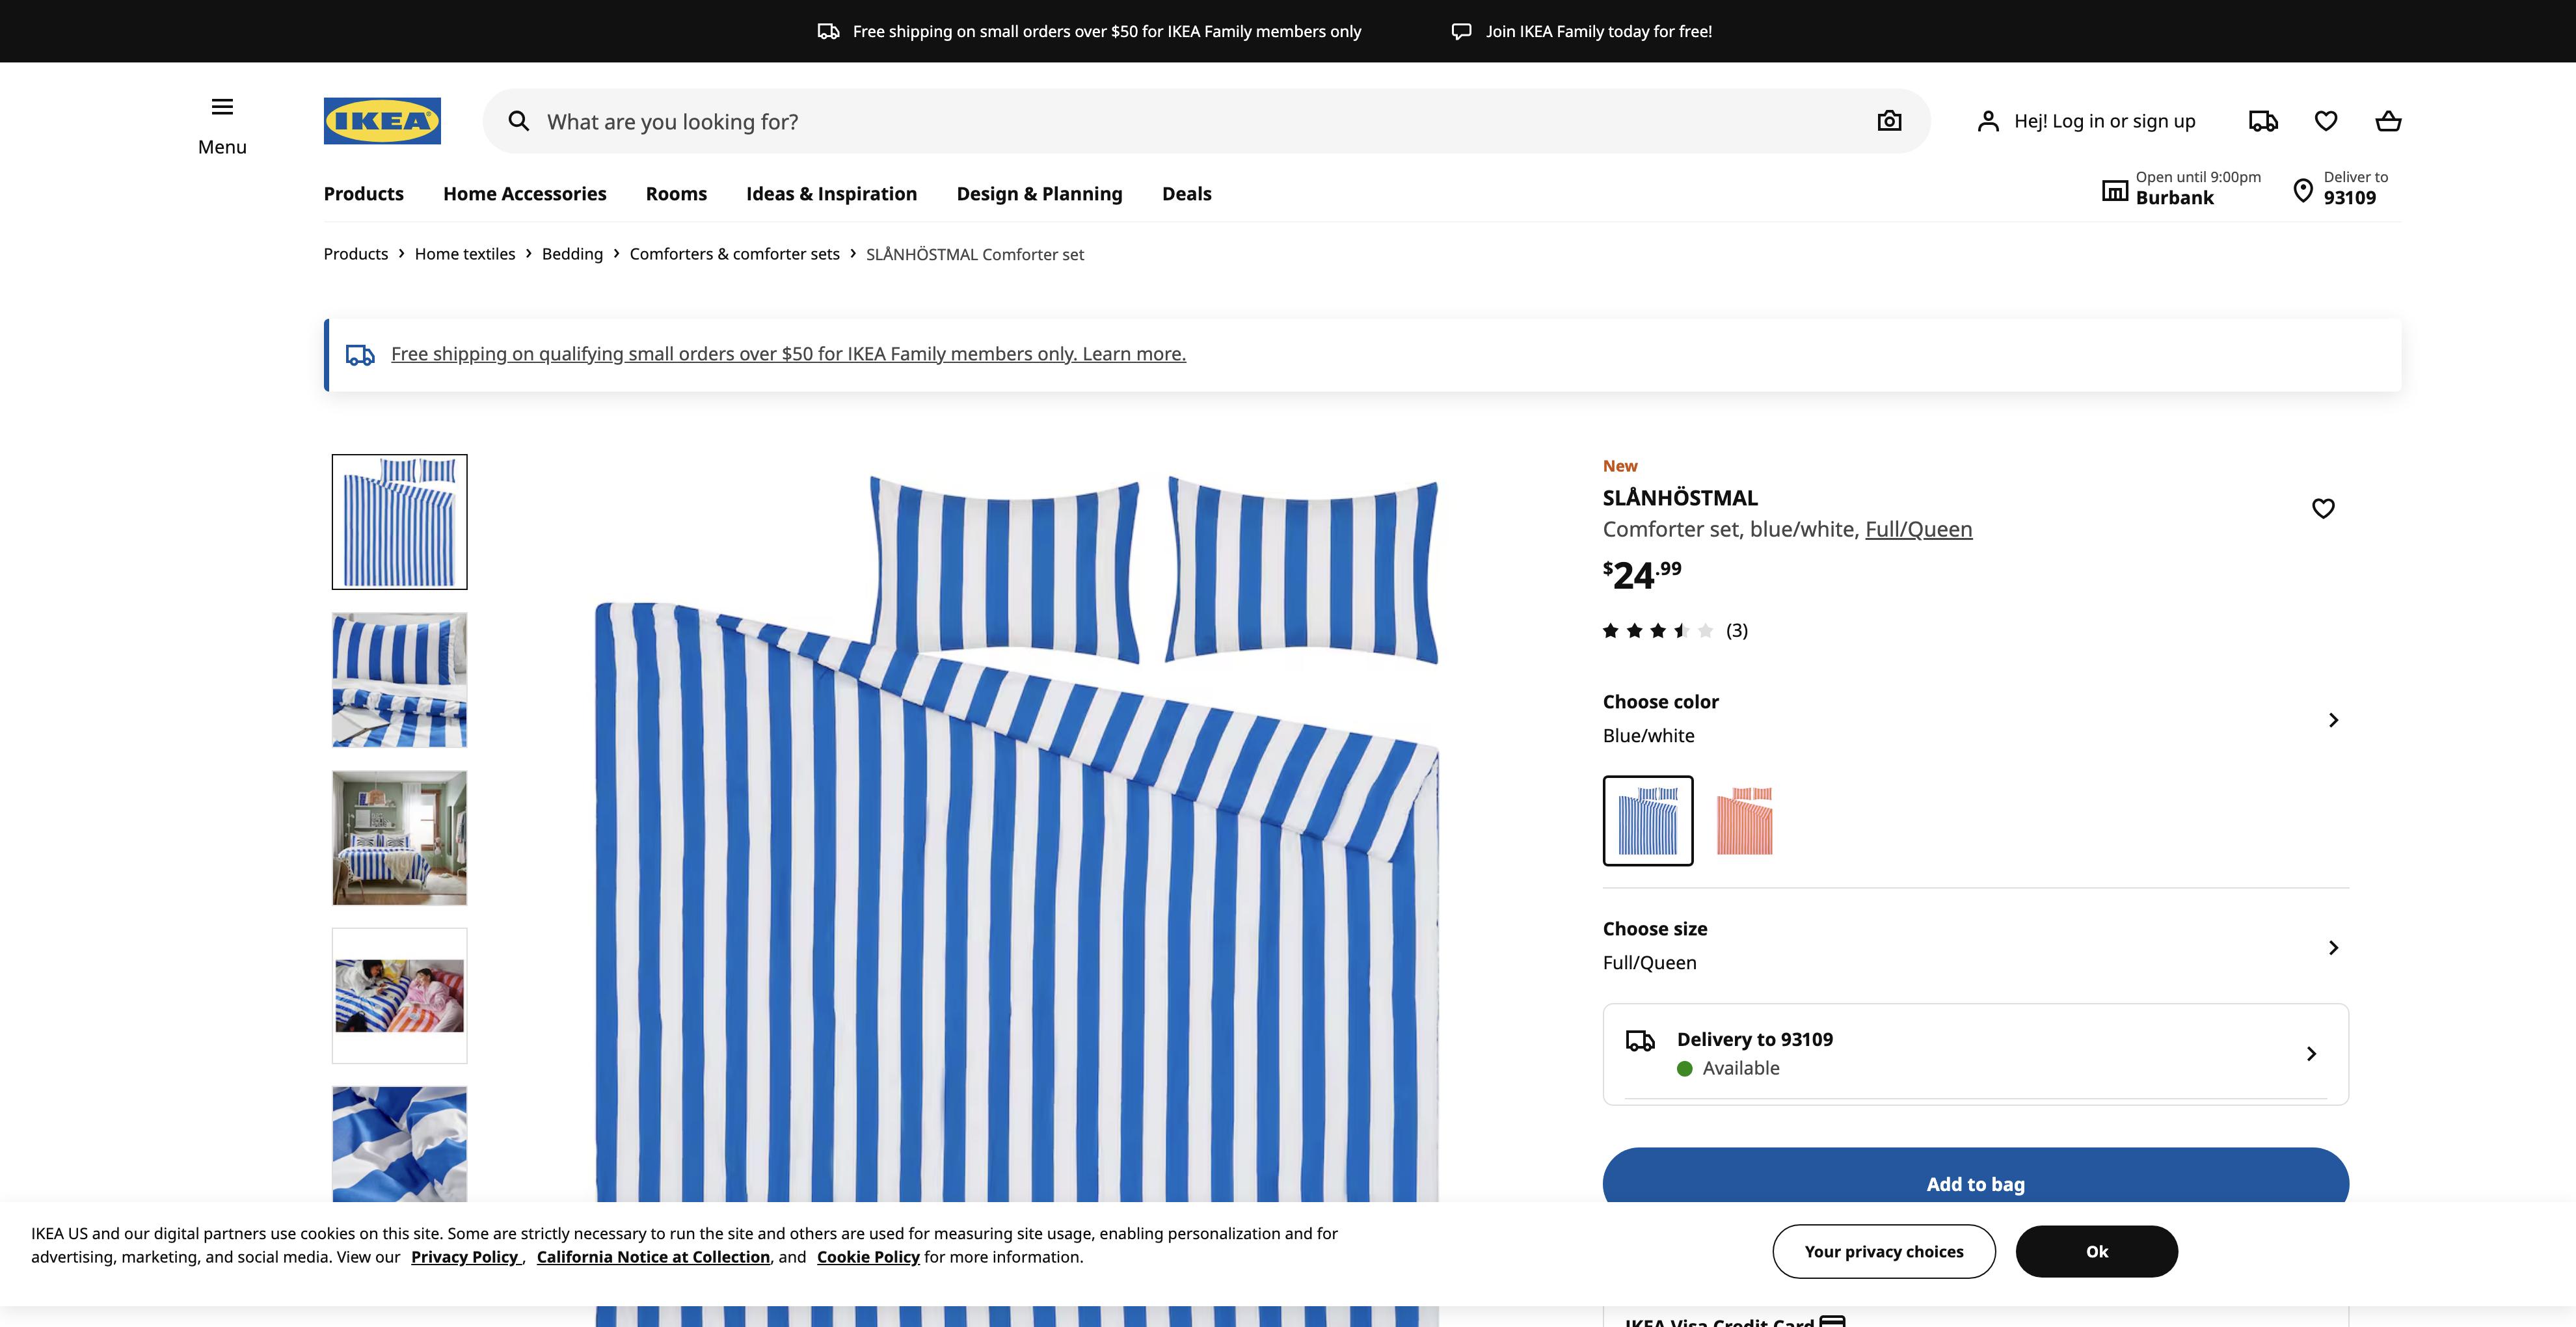Viewport: 2576px width, 1327px height.
Task: Open the hamburger Menu icon
Action: tap(222, 106)
